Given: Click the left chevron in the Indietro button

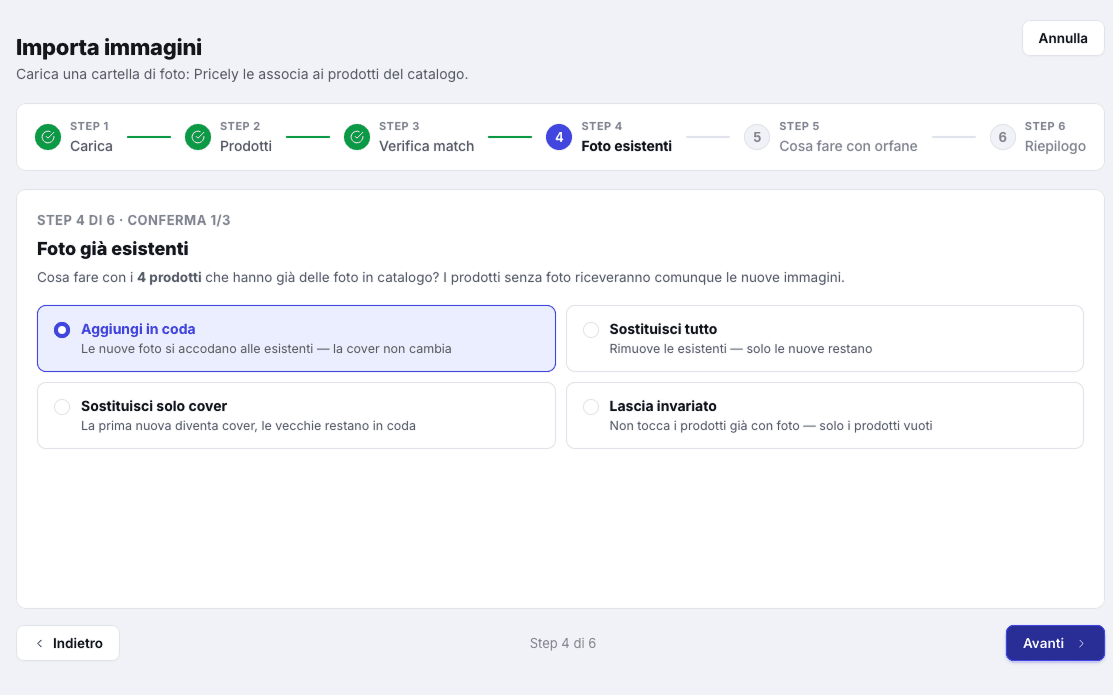Looking at the screenshot, I should (x=40, y=643).
